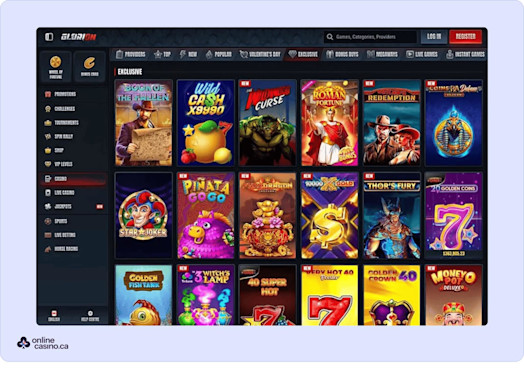Open the 10000 X Gold game thumbnail

(330, 215)
